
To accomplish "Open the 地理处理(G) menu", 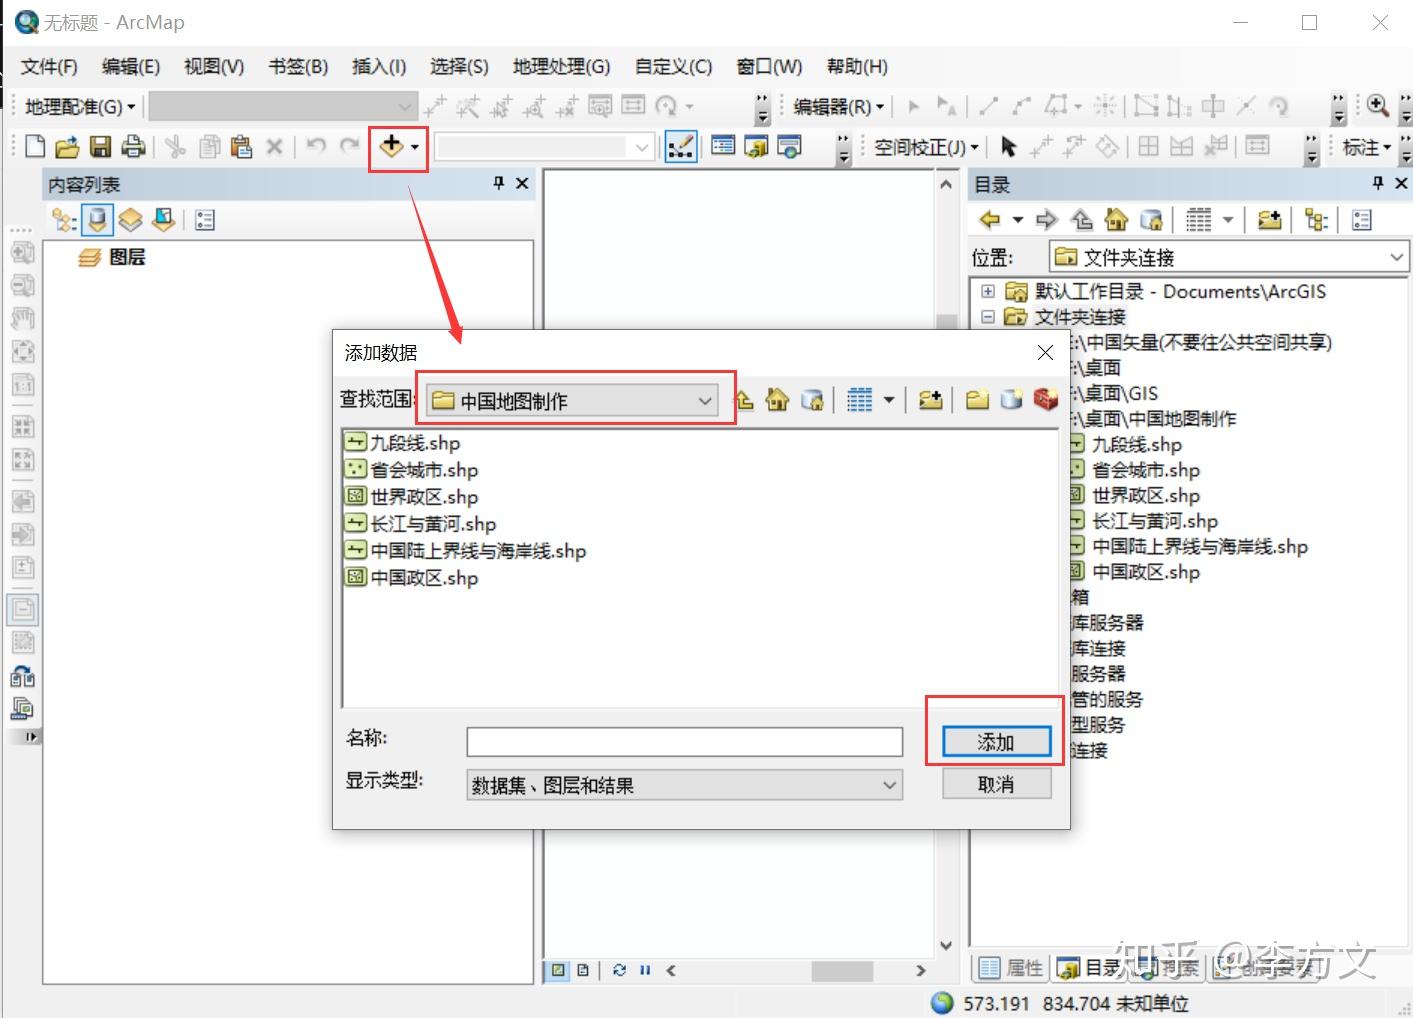I will coord(560,66).
